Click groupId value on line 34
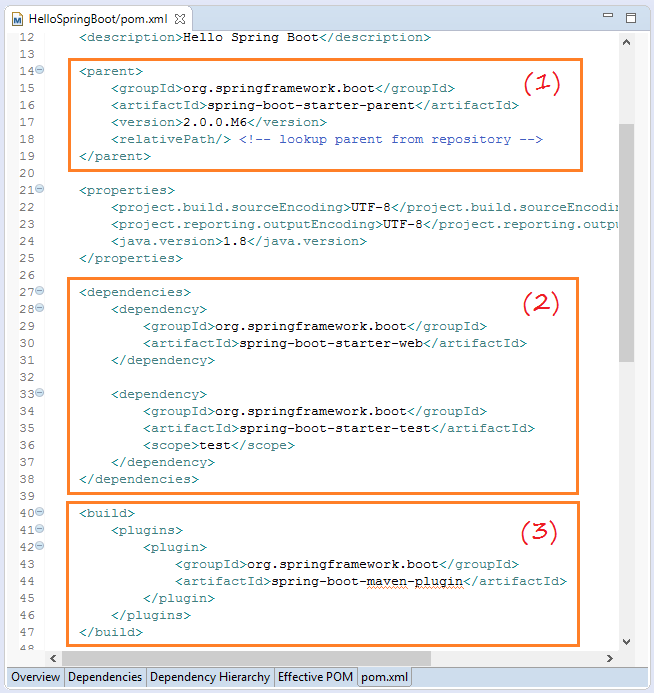This screenshot has height=693, width=654. coord(311,411)
